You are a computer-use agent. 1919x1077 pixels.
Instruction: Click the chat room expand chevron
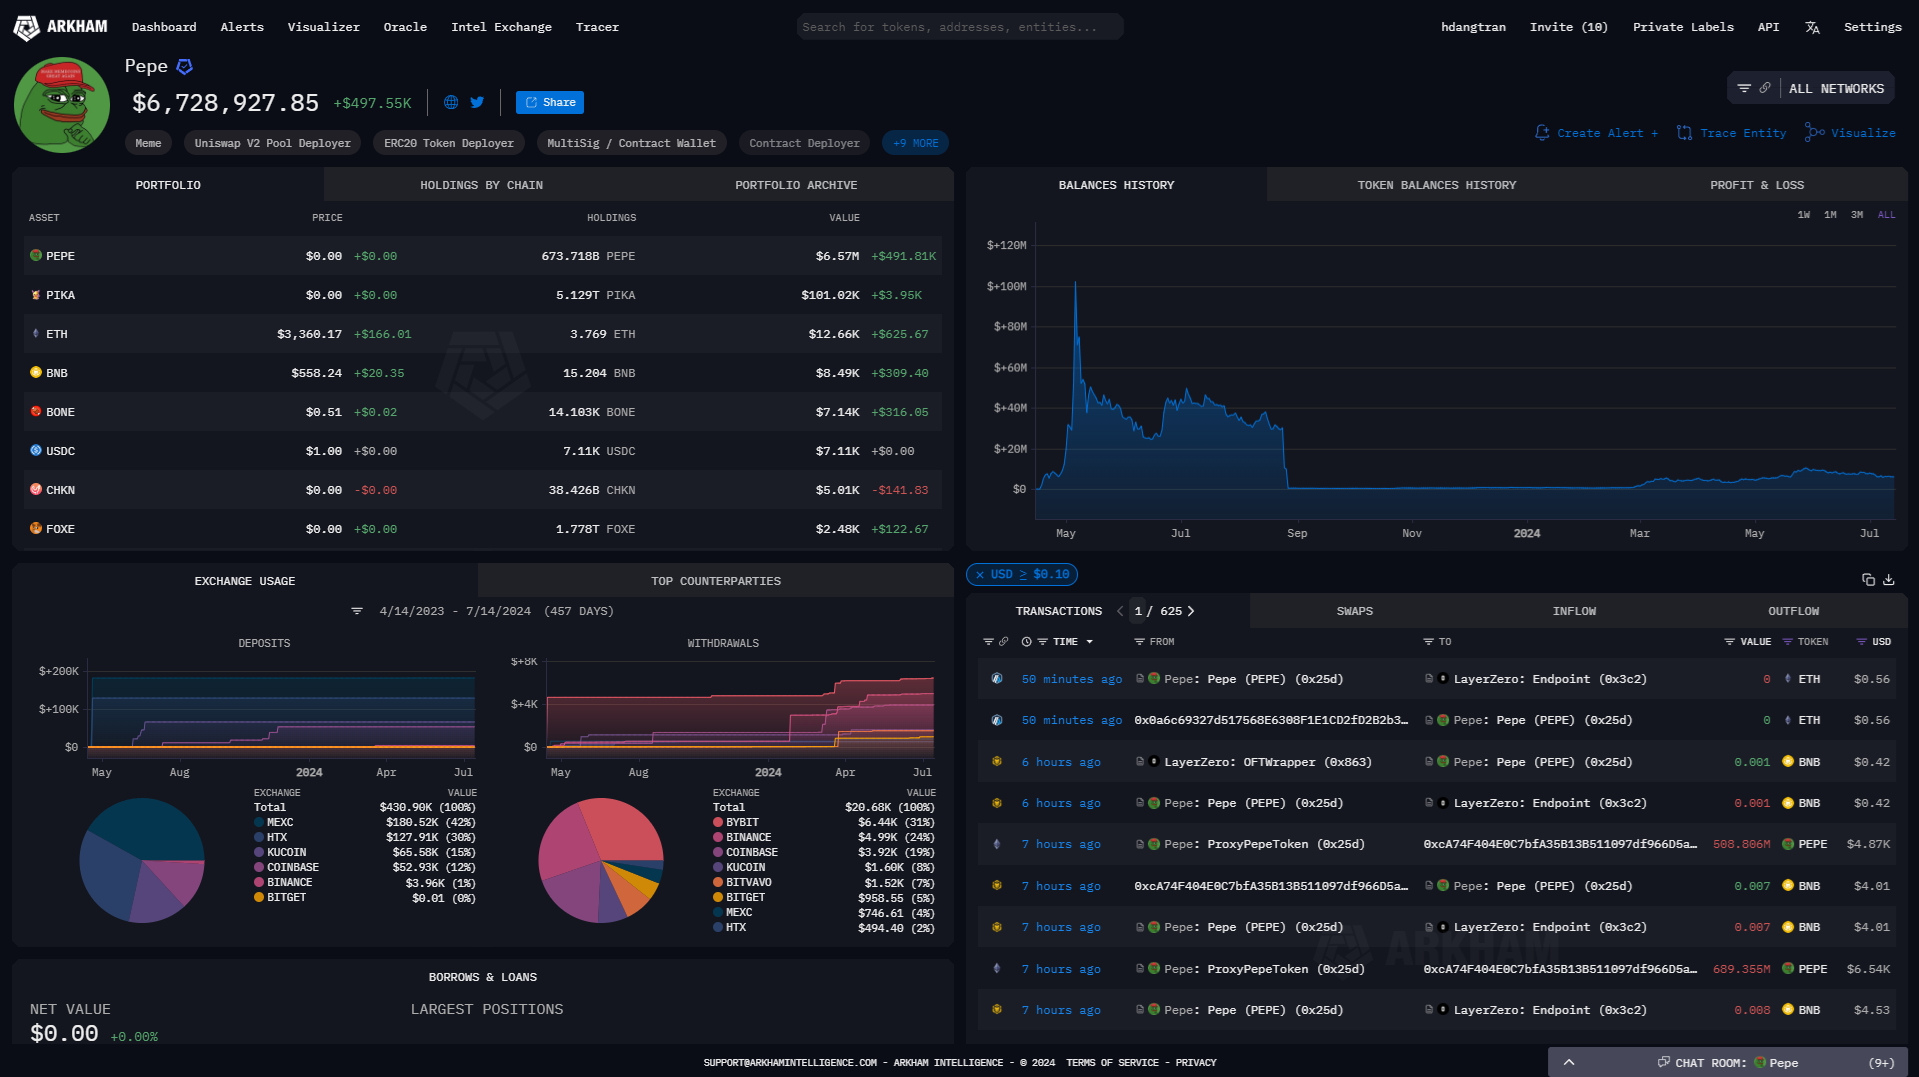(x=1569, y=1062)
